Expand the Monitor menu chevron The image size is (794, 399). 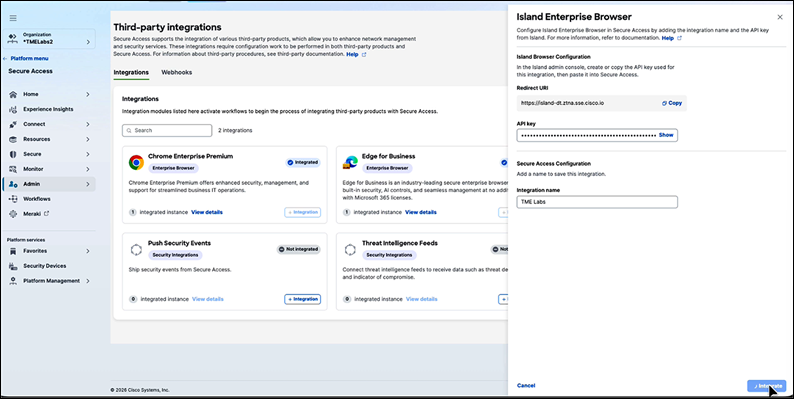88,169
